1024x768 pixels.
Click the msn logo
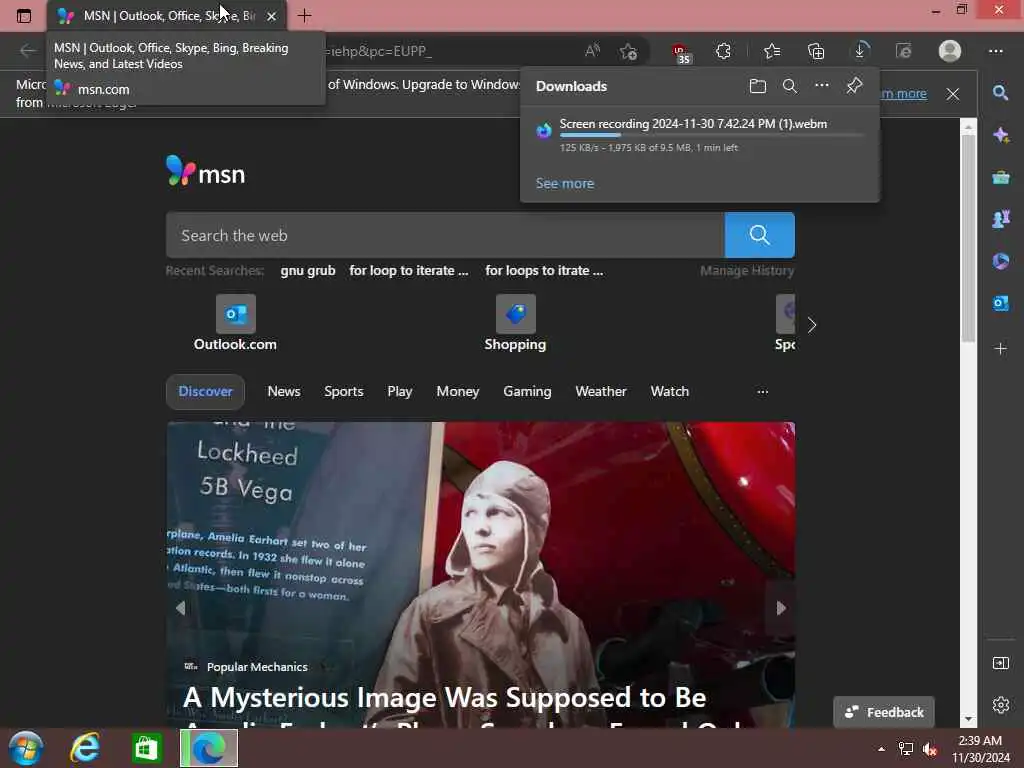point(205,171)
